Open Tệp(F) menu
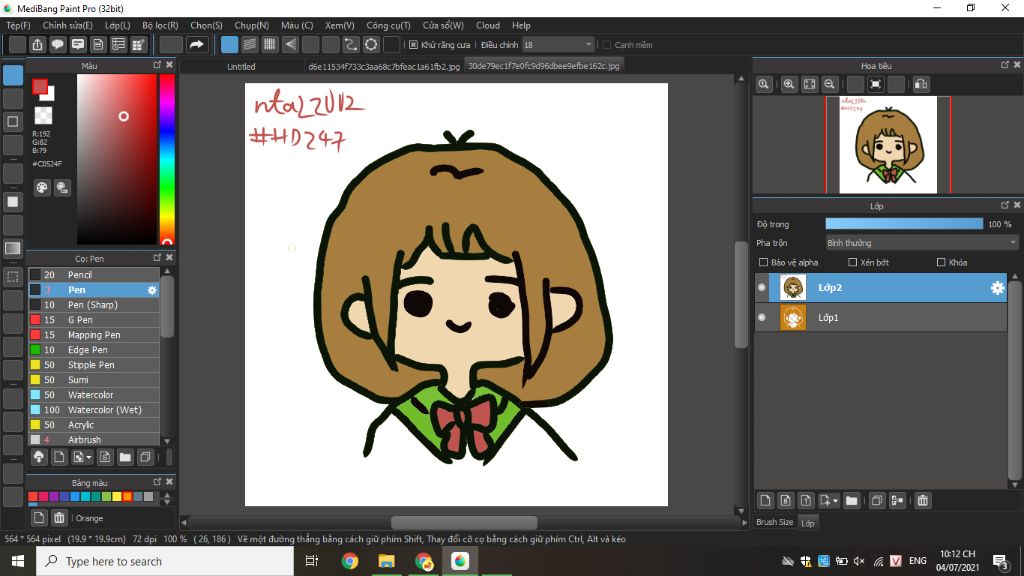This screenshot has width=1024, height=576. pos(18,25)
